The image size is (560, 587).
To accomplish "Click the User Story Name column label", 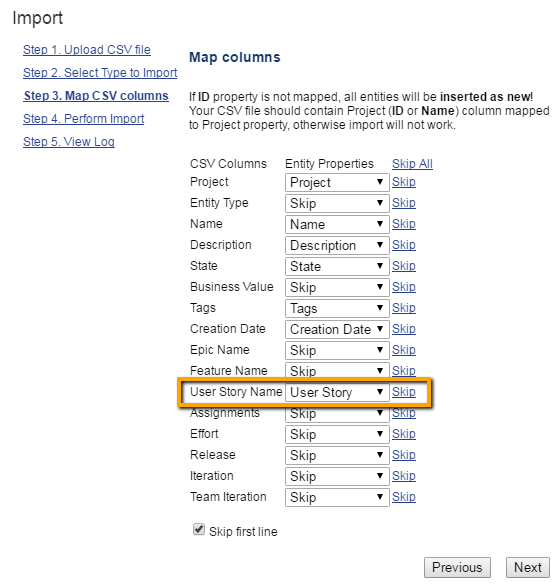I will [236, 392].
